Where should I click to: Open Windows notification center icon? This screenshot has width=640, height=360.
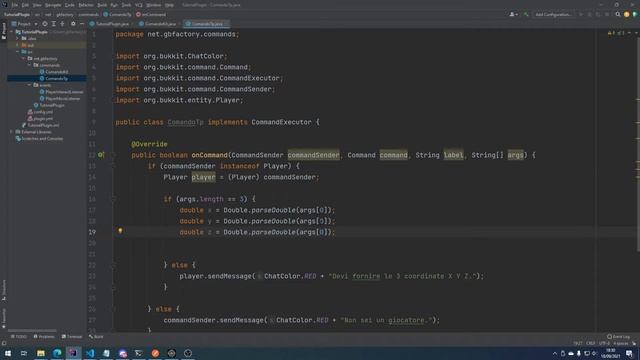point(629,353)
